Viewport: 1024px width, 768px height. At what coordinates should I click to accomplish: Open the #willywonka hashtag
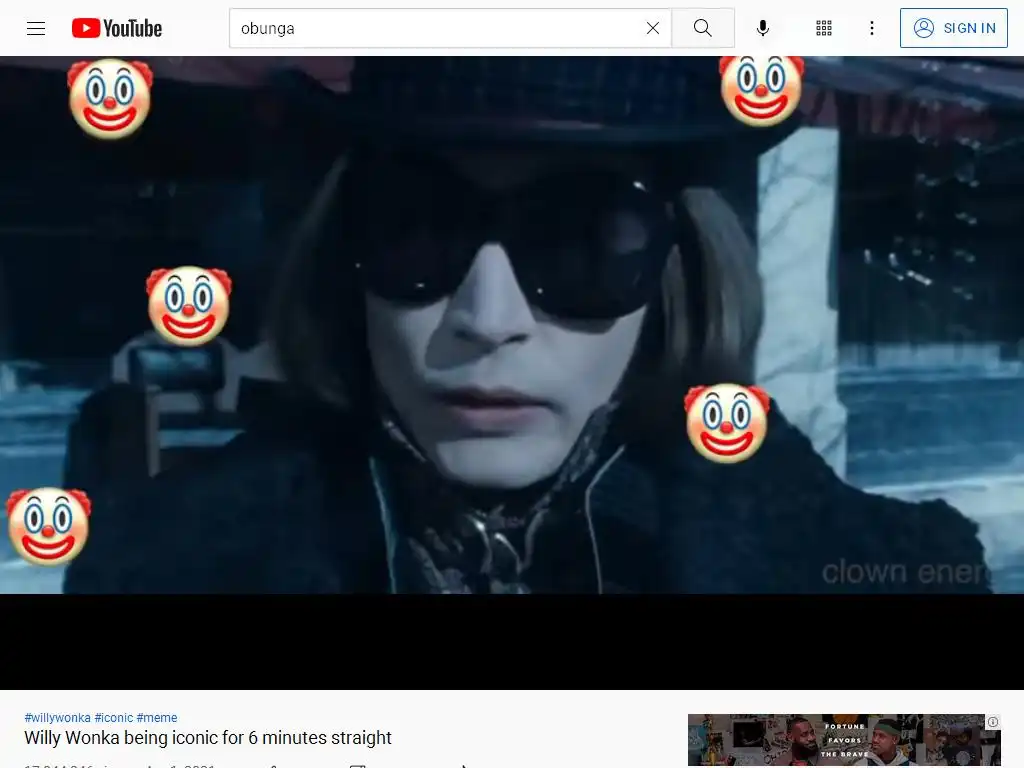coord(57,718)
